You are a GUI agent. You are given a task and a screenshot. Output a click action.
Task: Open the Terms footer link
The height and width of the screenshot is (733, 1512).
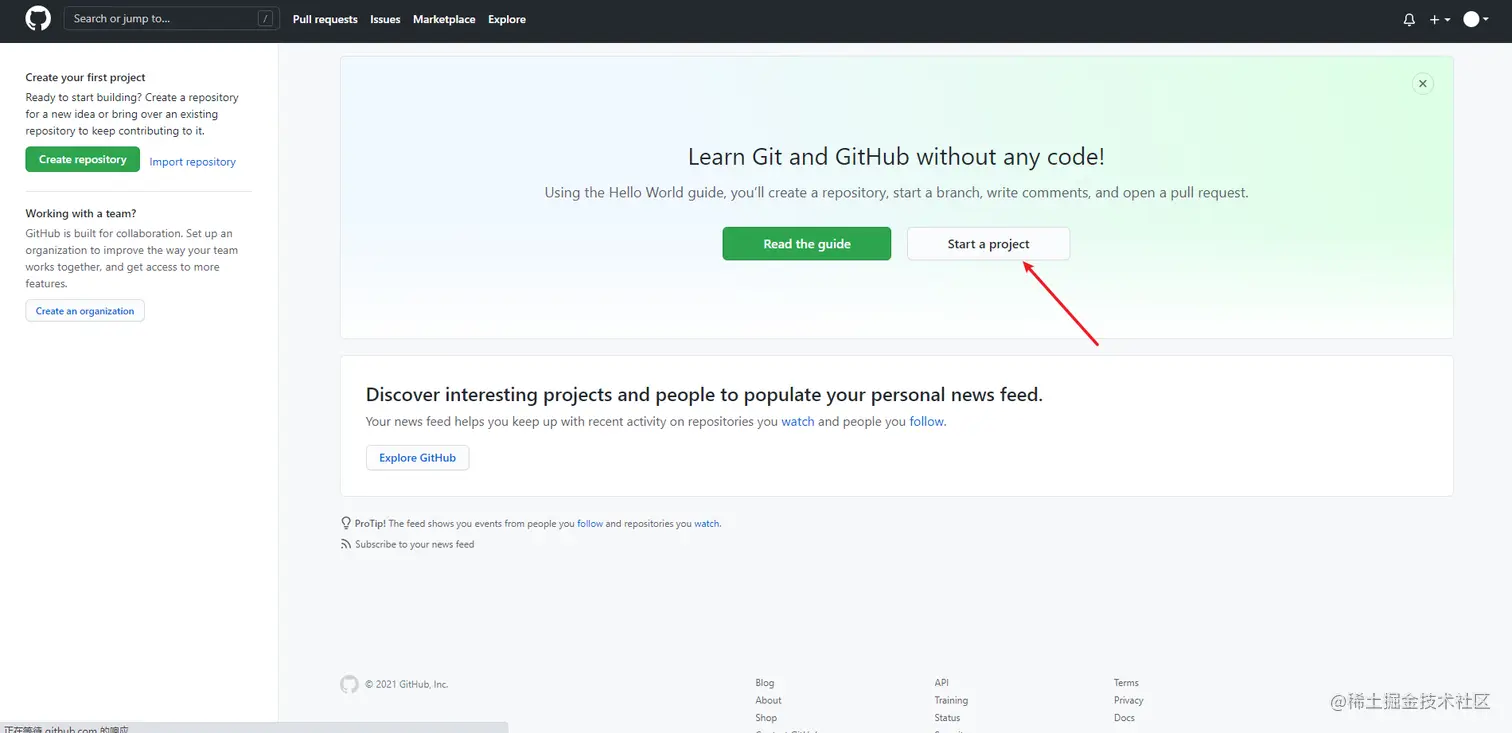tap(1126, 683)
